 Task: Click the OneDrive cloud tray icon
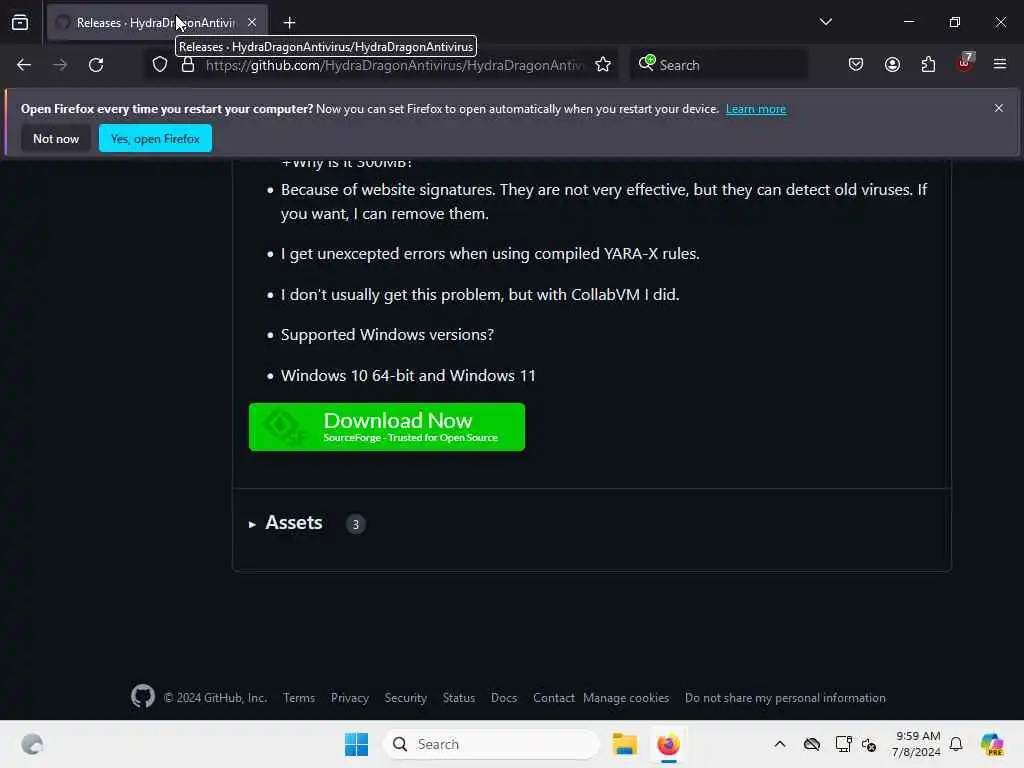coord(812,744)
